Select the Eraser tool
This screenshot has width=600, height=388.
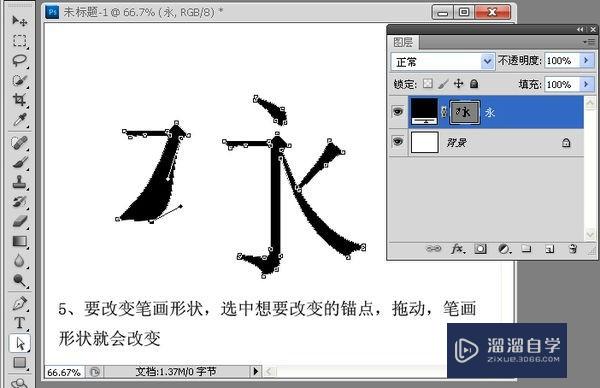point(20,222)
